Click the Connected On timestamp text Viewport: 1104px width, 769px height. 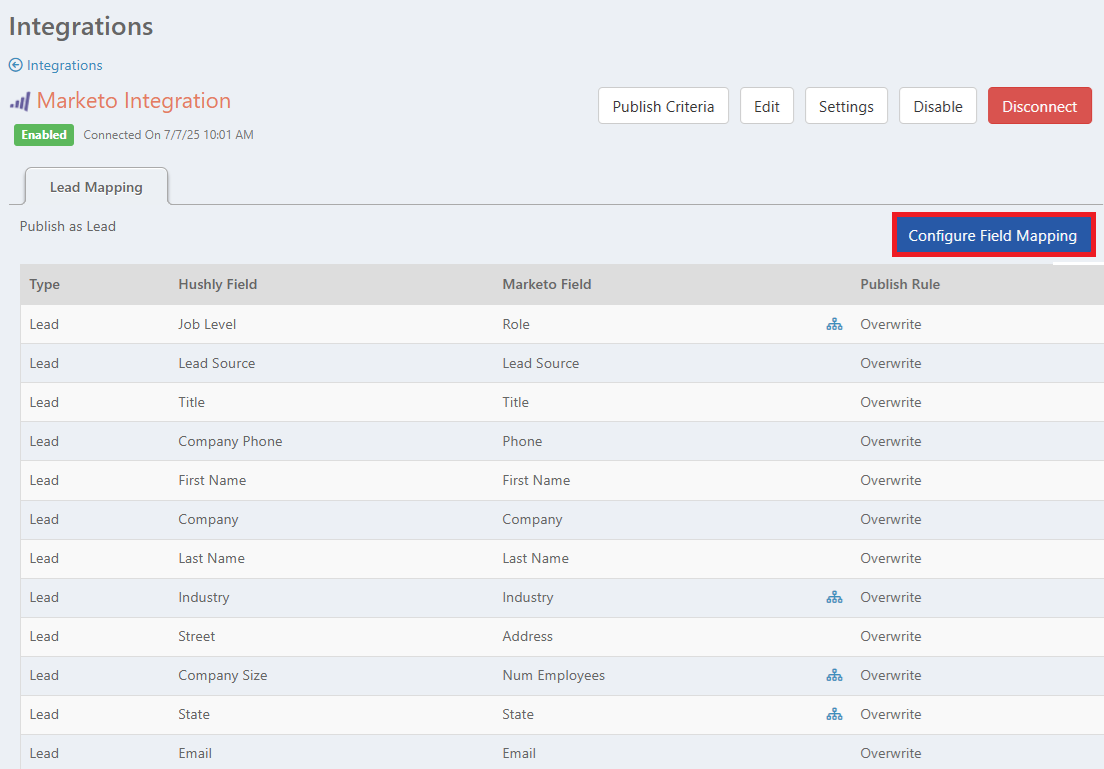[x=168, y=135]
